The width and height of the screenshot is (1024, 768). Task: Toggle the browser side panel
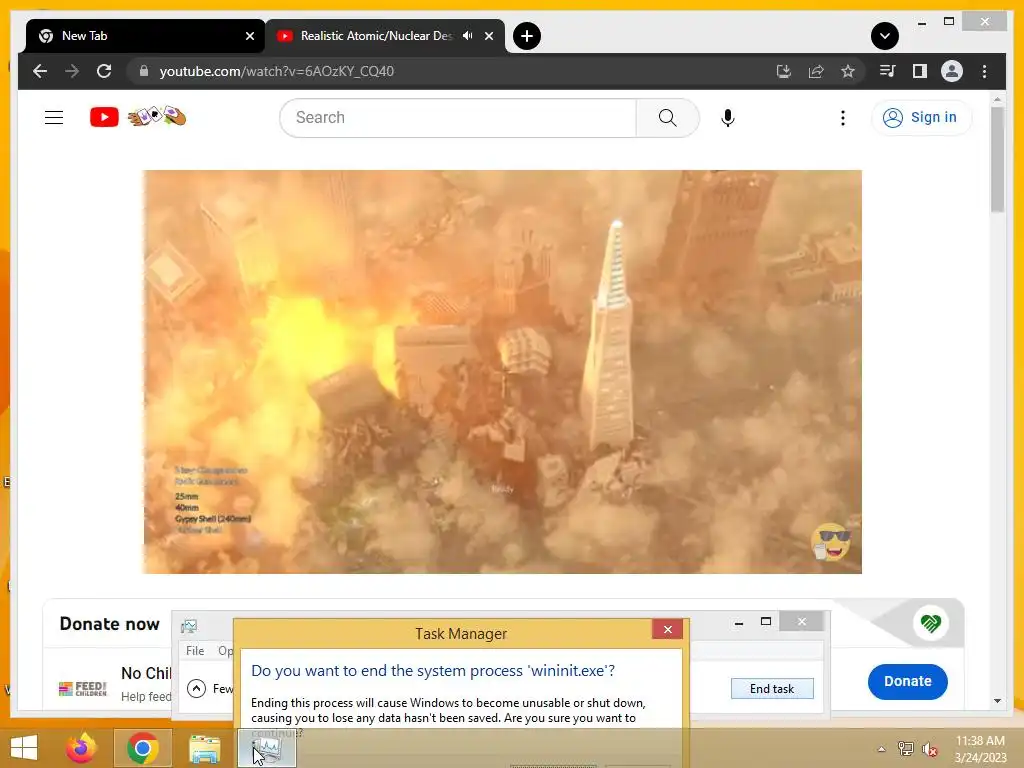[x=920, y=71]
